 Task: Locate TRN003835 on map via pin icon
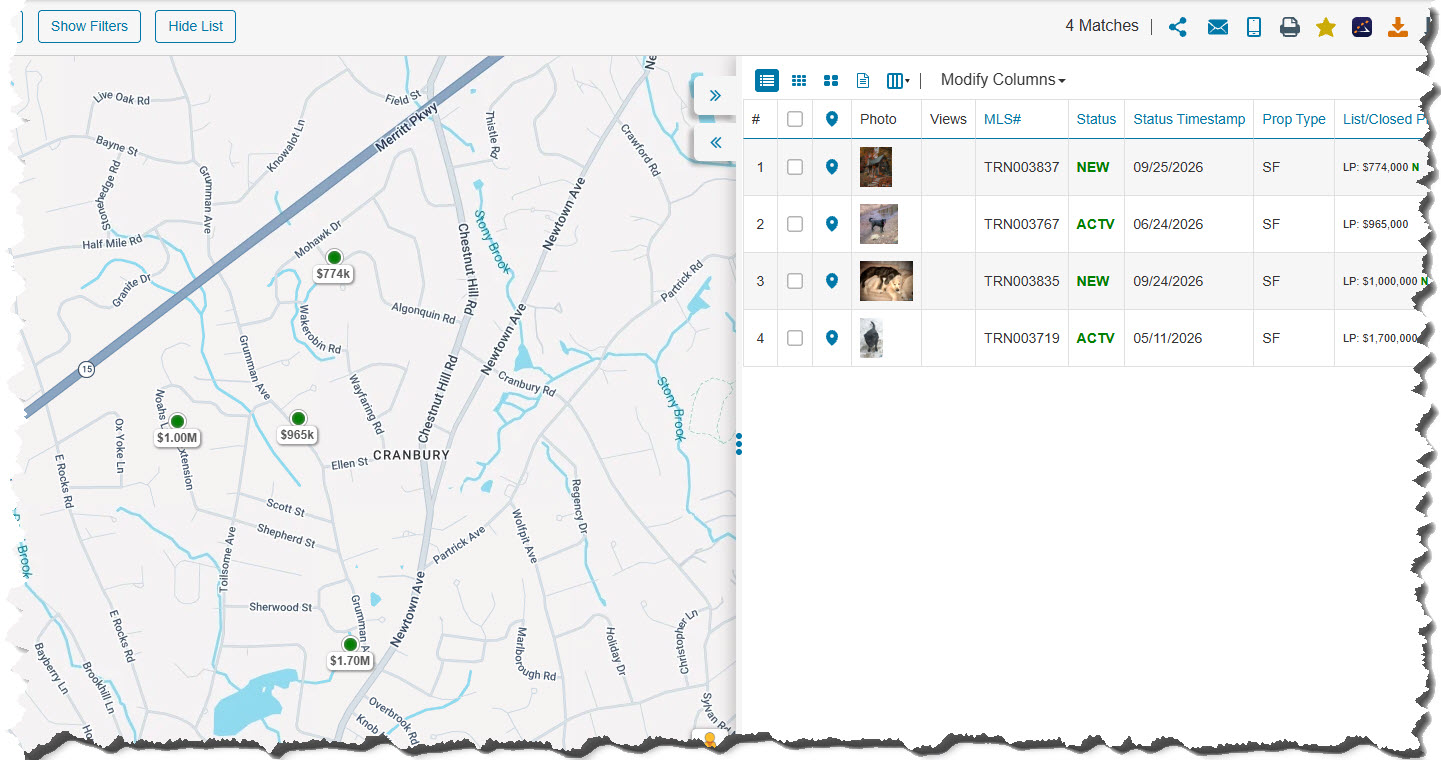point(832,281)
